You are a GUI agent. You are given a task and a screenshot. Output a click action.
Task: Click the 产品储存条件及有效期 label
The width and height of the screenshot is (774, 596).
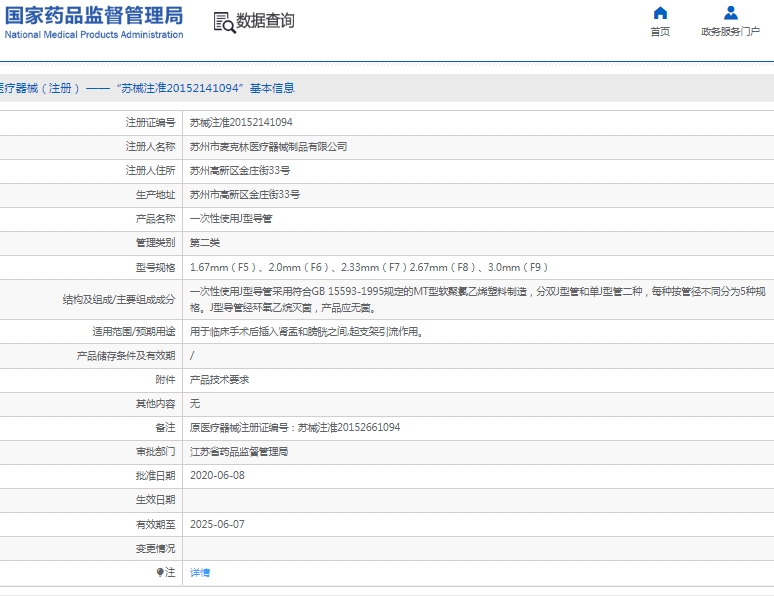126,356
